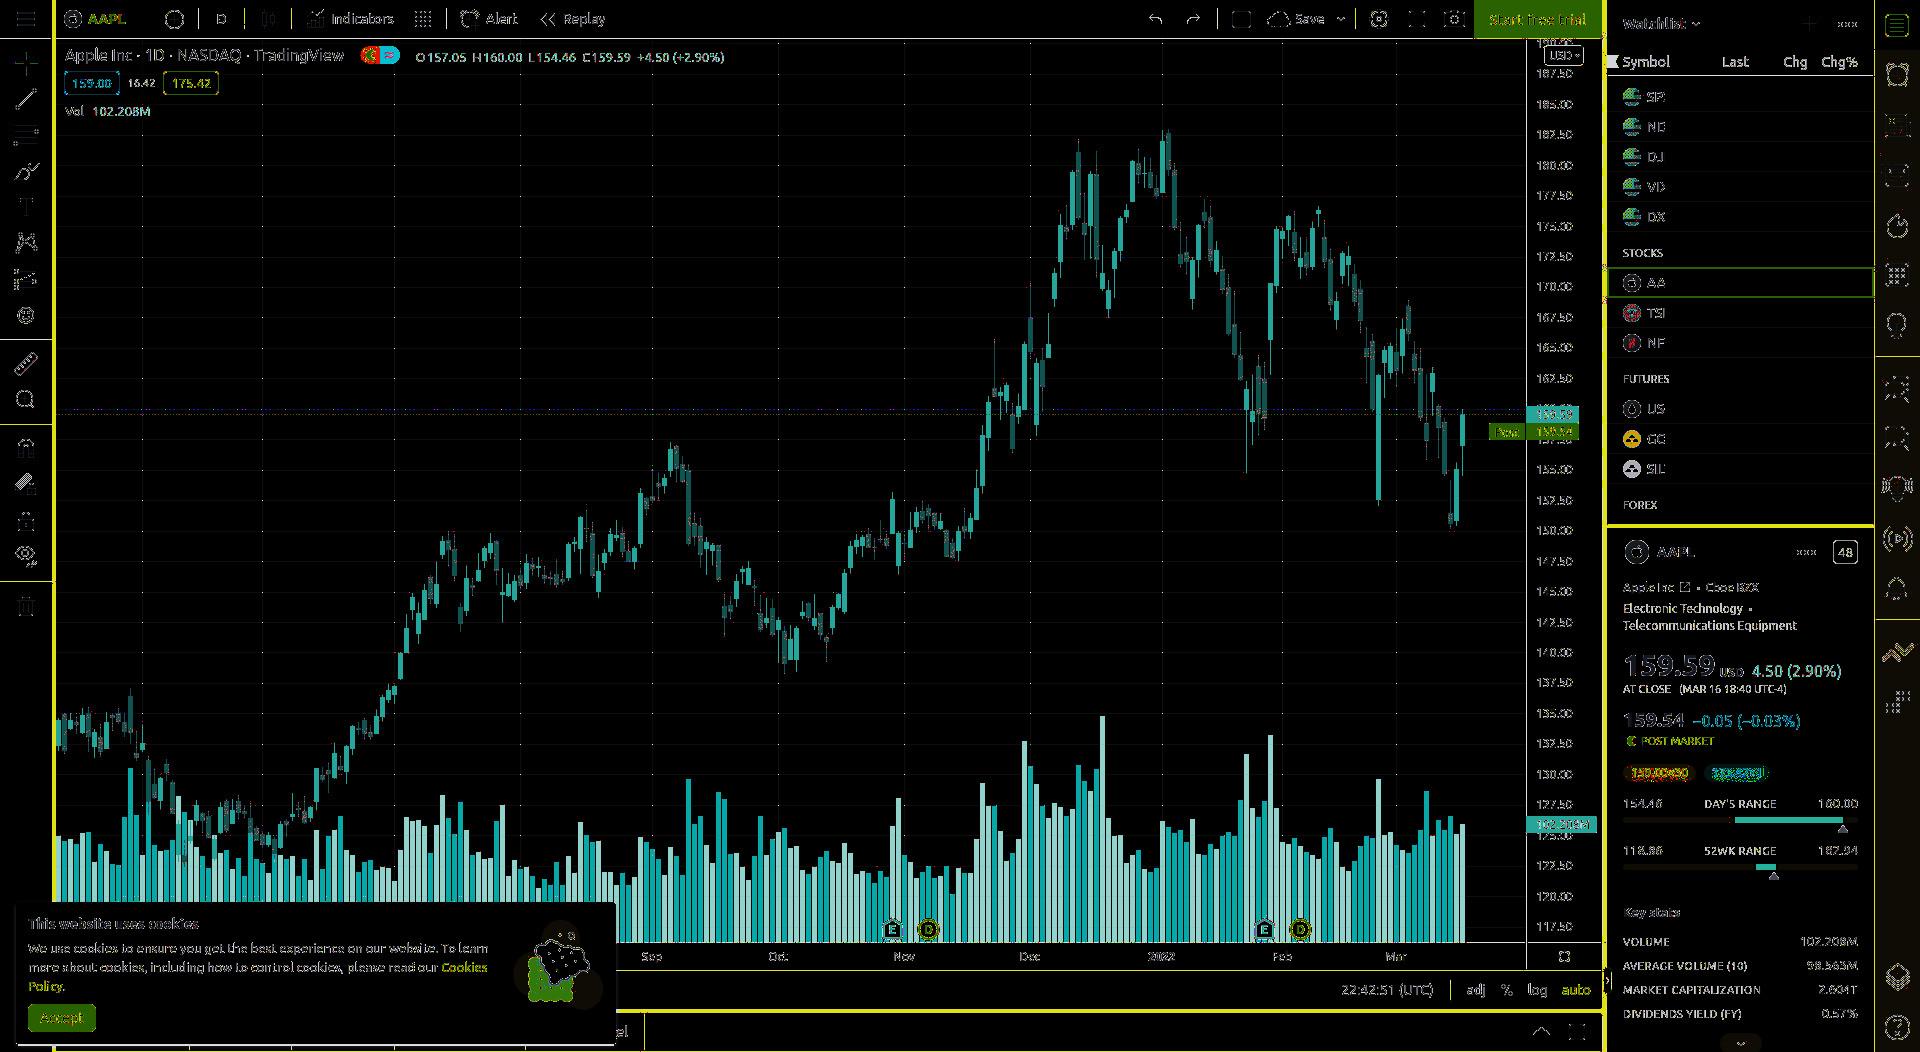Open the select layout square icon

pyautogui.click(x=1241, y=19)
